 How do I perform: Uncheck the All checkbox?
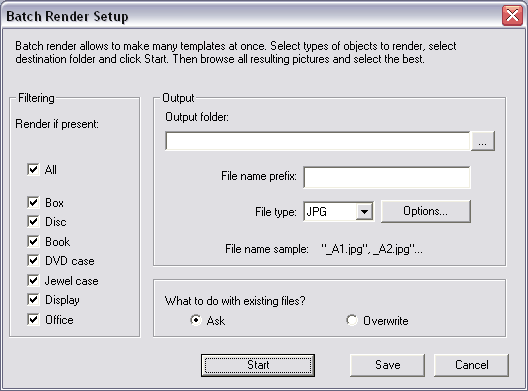(x=33, y=169)
